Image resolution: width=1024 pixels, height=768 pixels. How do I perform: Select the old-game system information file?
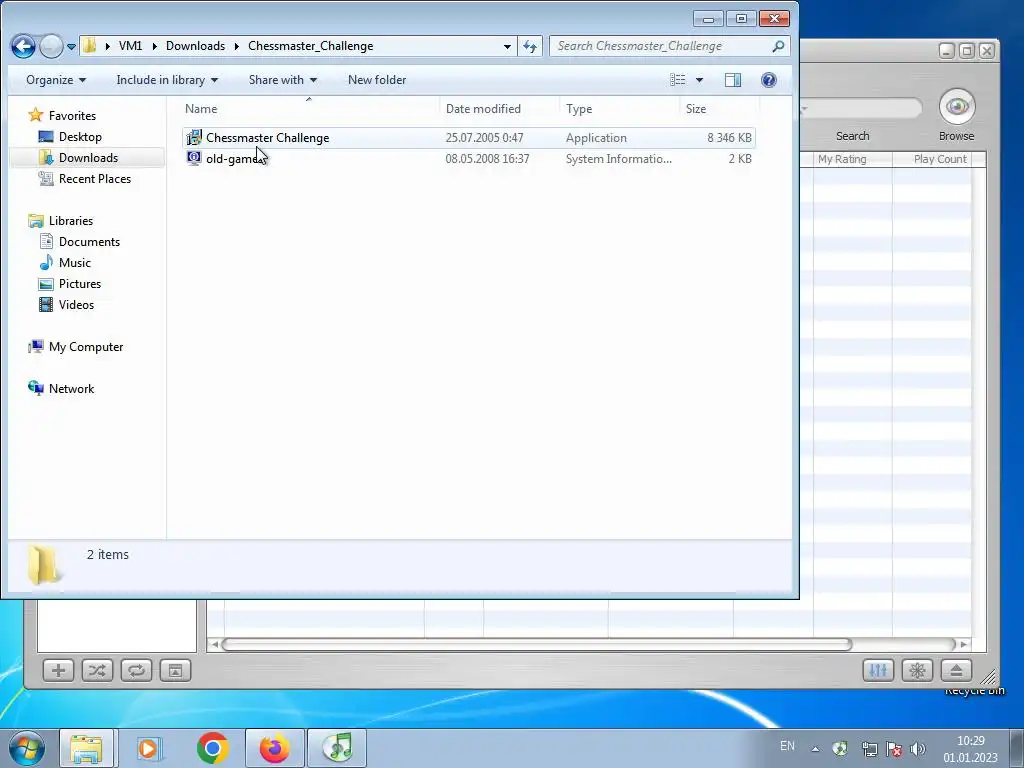tap(469, 159)
